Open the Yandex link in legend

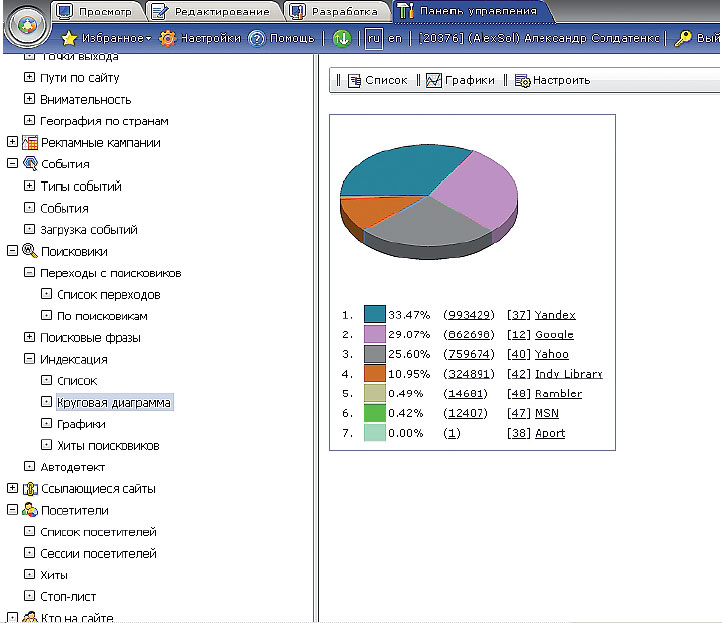pos(555,314)
